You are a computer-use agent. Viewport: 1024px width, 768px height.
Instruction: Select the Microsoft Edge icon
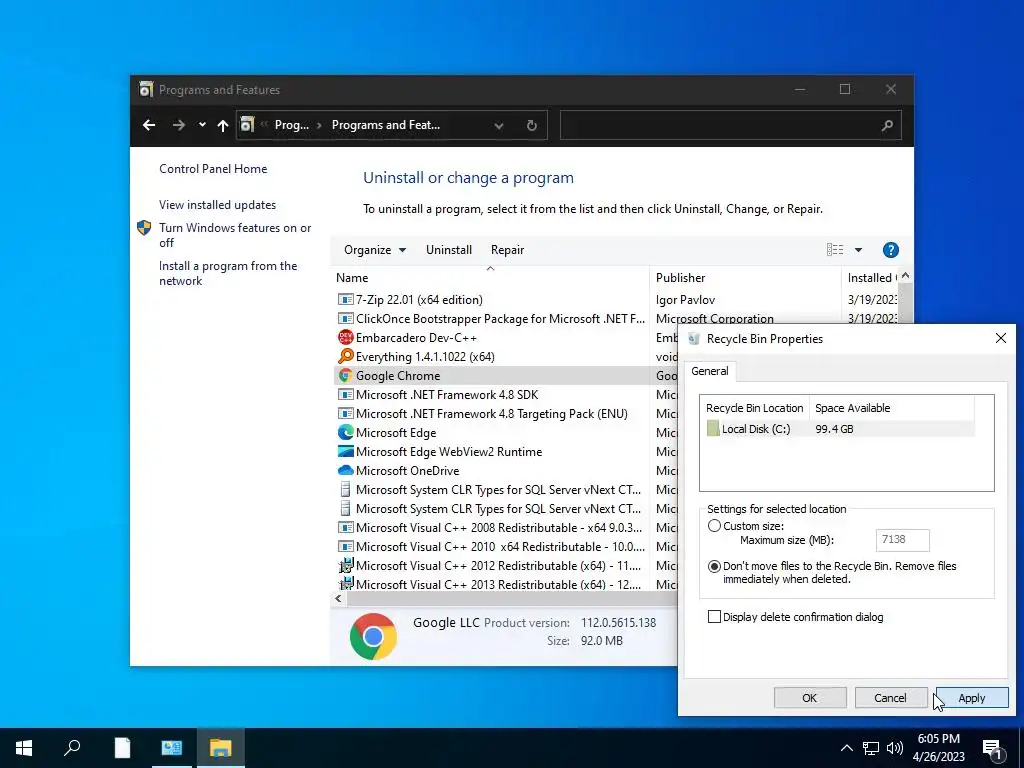click(345, 432)
